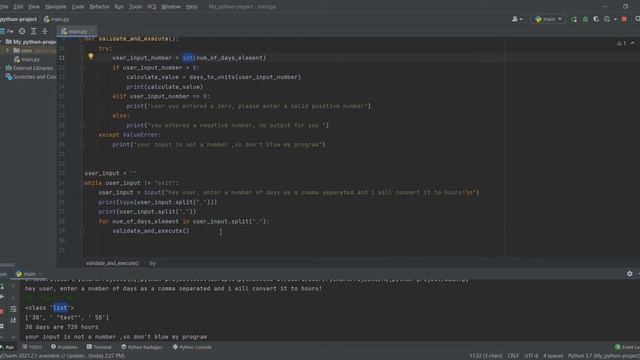This screenshot has height=360, width=640.
Task: Open the Help menu
Action: point(191,7)
